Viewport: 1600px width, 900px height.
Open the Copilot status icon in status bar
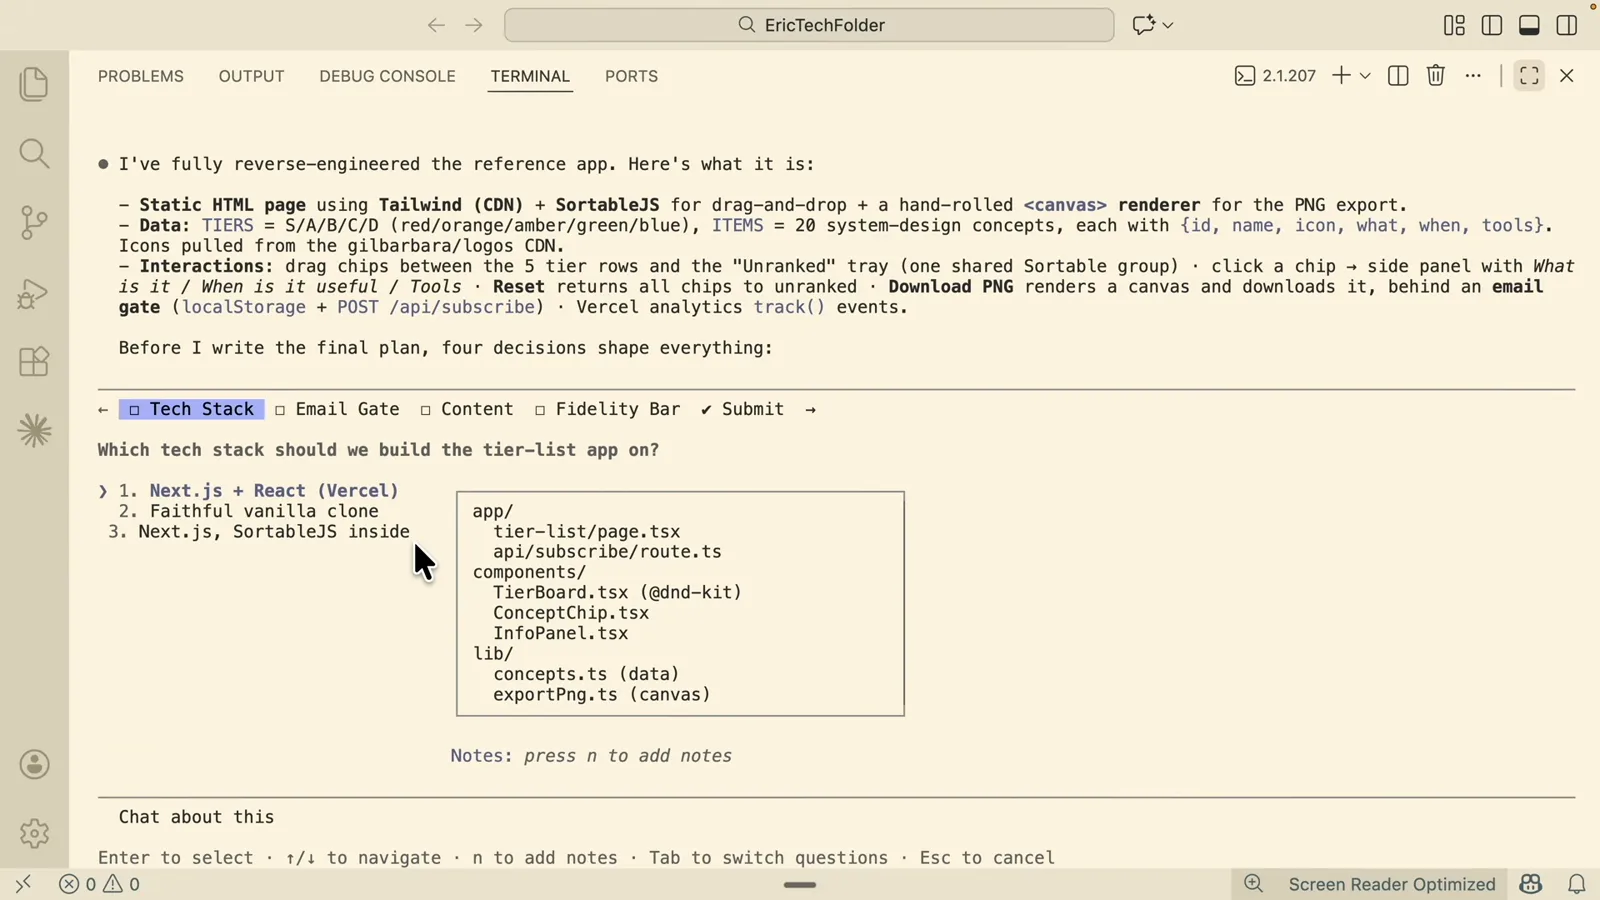click(1531, 884)
